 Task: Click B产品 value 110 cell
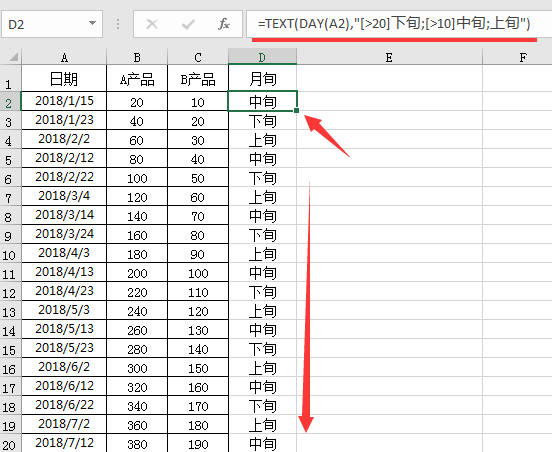click(198, 291)
